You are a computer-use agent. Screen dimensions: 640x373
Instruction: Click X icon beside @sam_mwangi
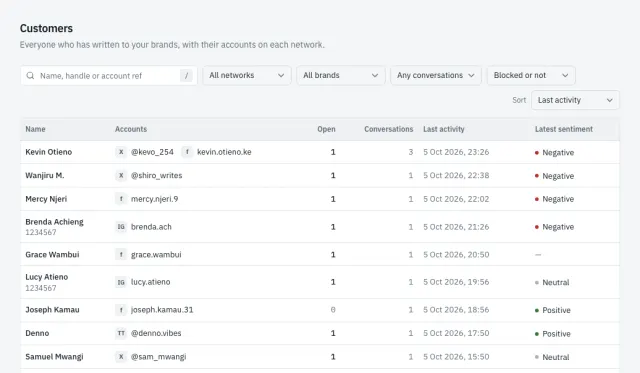click(121, 357)
